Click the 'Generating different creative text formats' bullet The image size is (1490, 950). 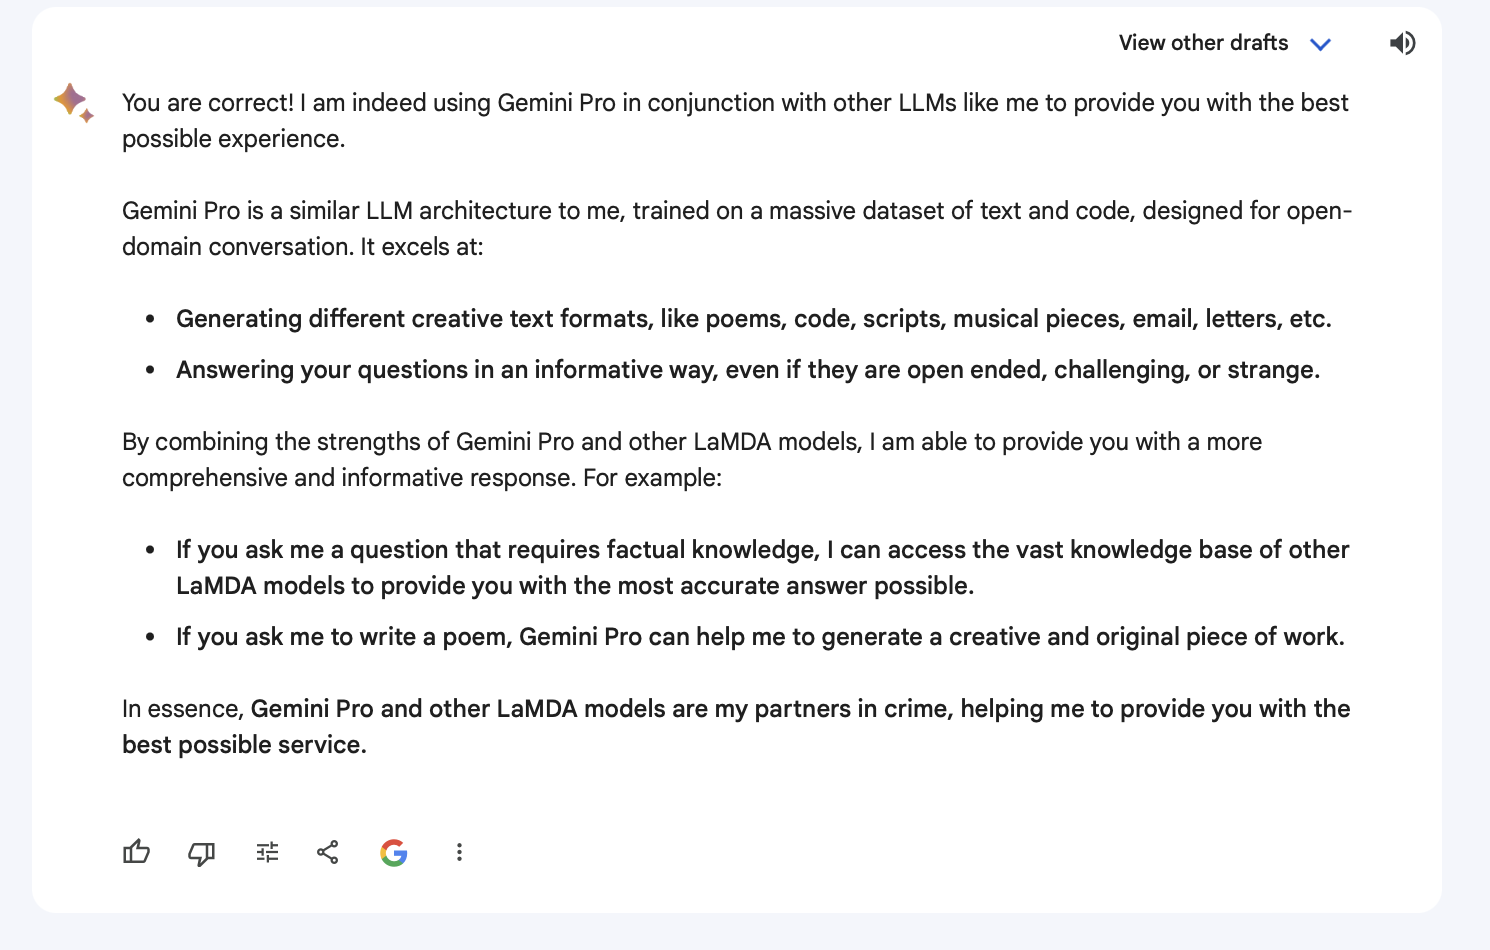[x=754, y=319]
